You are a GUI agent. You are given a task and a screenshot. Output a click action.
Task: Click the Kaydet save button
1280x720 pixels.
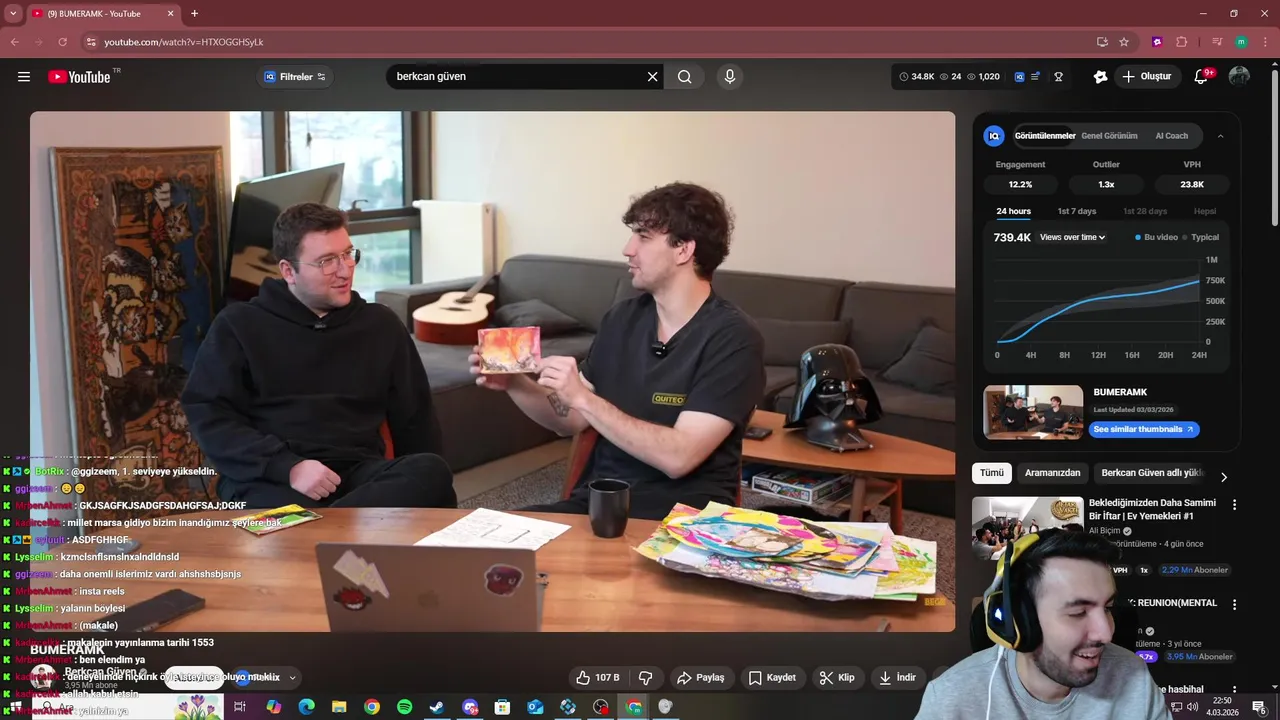pos(772,677)
